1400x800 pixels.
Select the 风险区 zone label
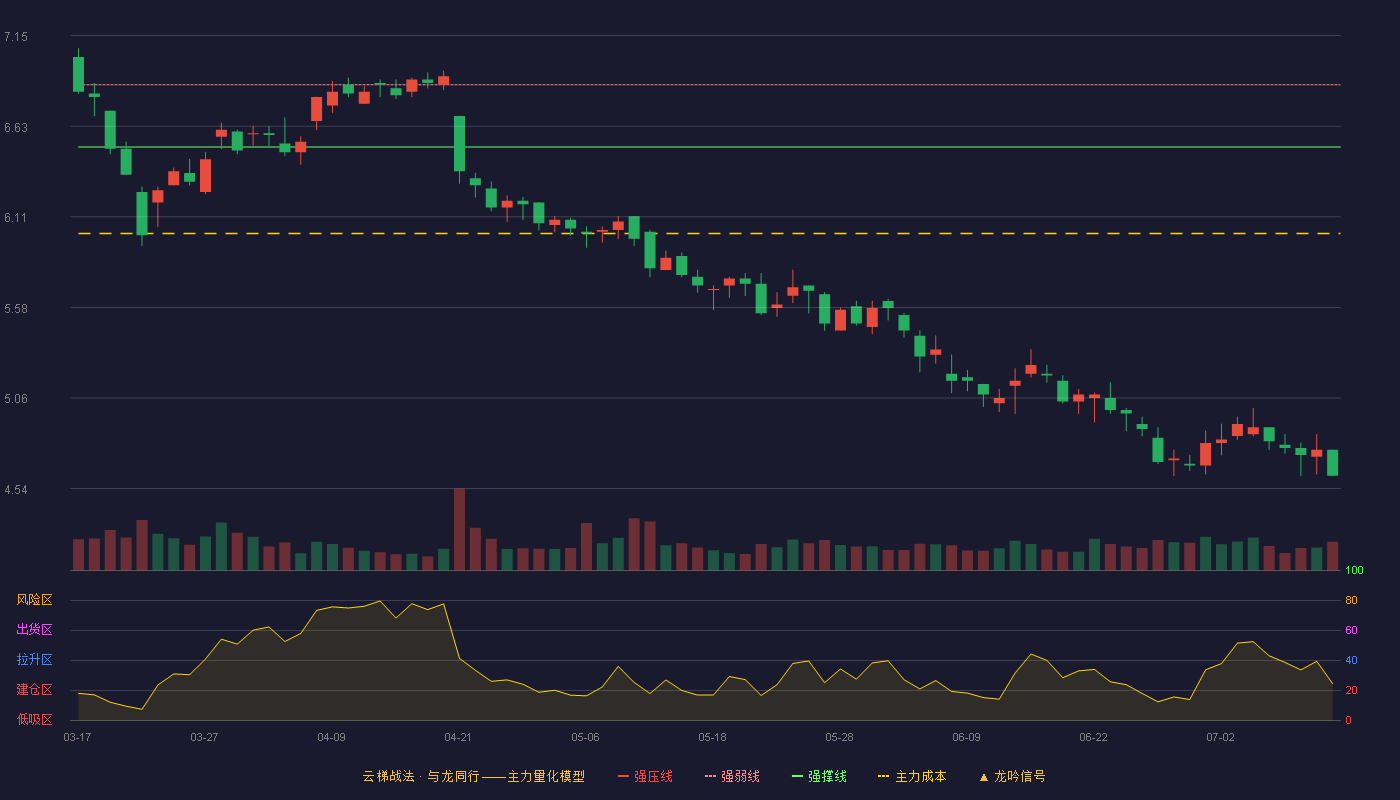34,600
